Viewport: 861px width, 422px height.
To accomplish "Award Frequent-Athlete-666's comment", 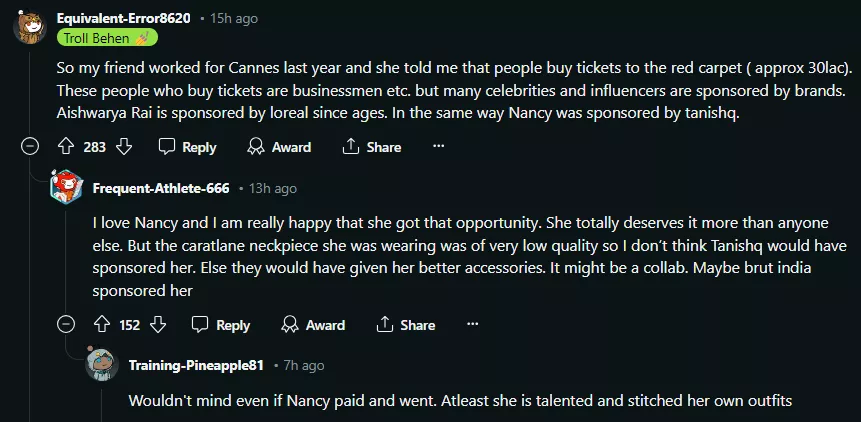I will coord(314,325).
